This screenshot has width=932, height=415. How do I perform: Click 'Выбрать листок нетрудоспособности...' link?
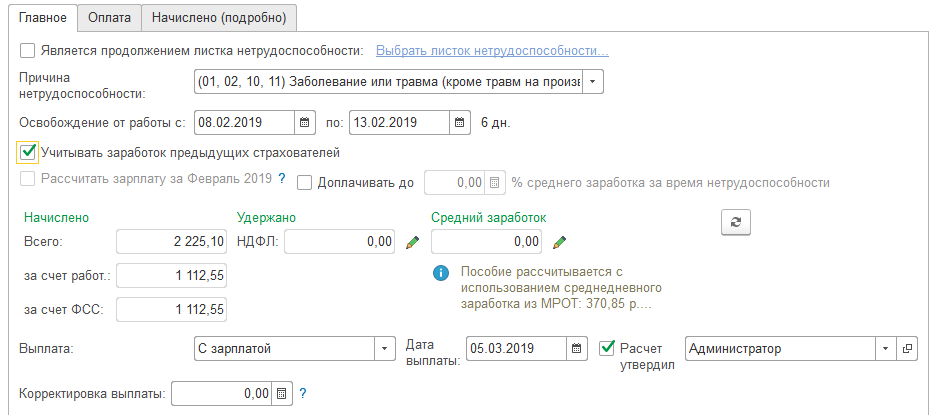click(492, 51)
